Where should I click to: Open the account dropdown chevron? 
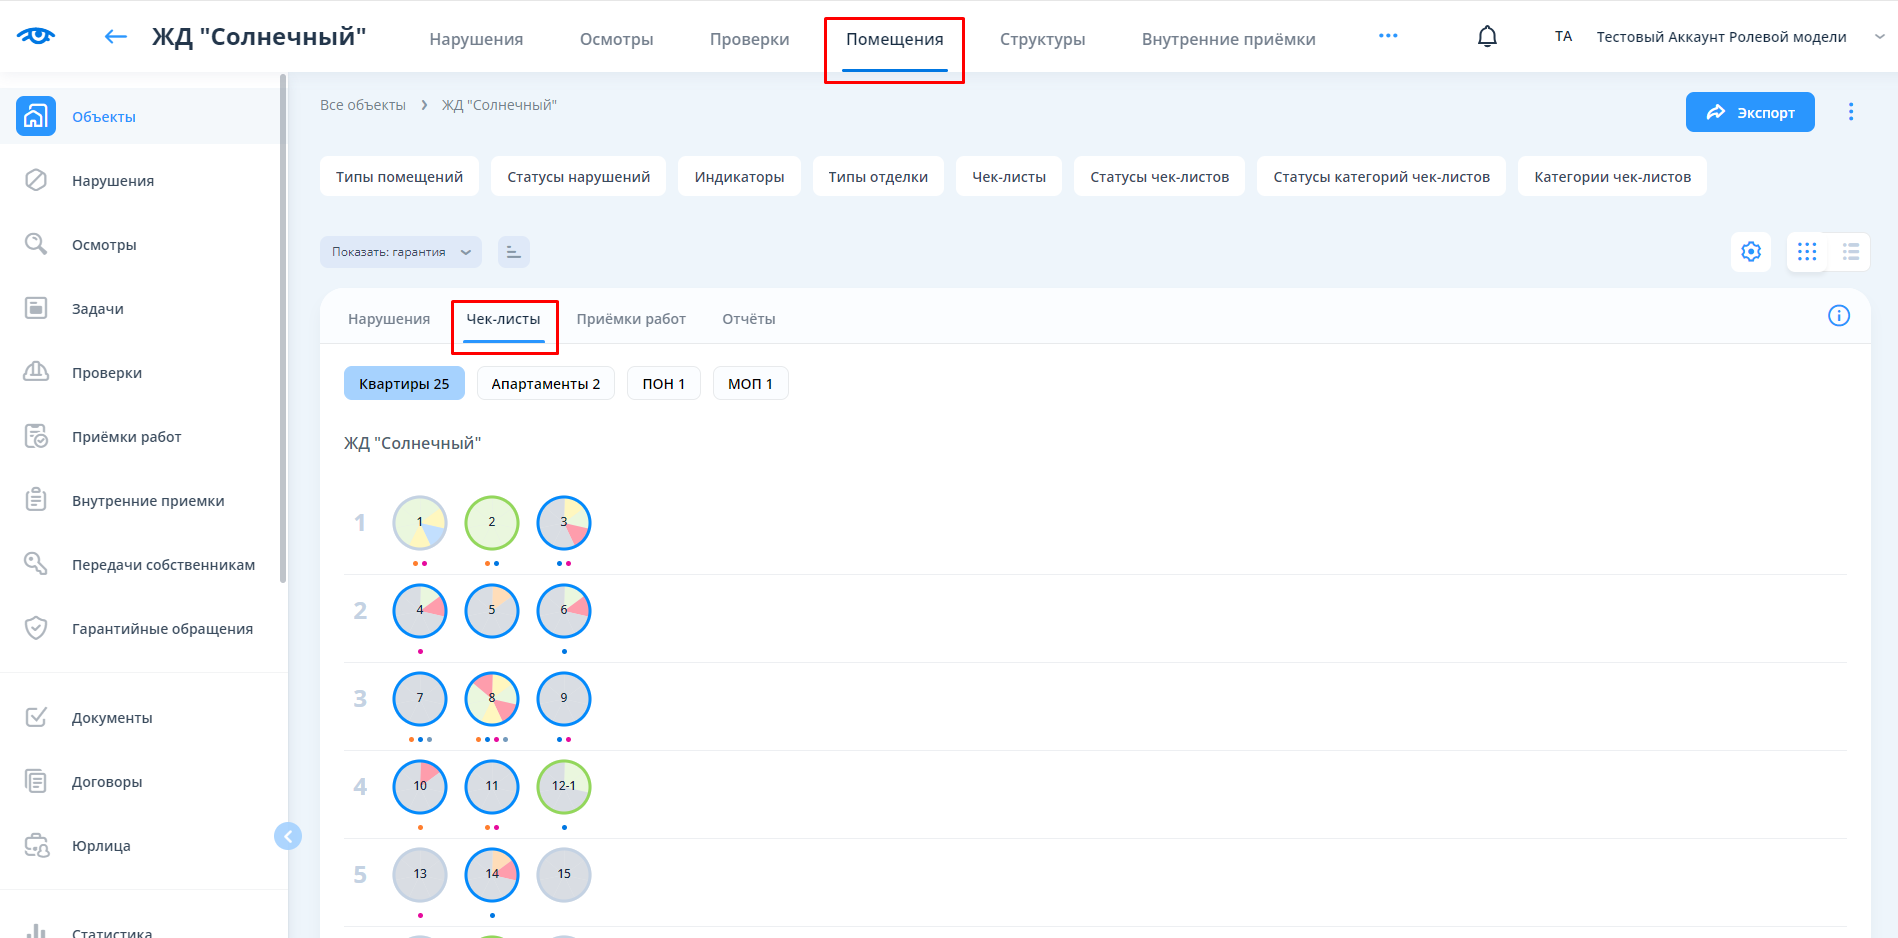(x=1879, y=37)
